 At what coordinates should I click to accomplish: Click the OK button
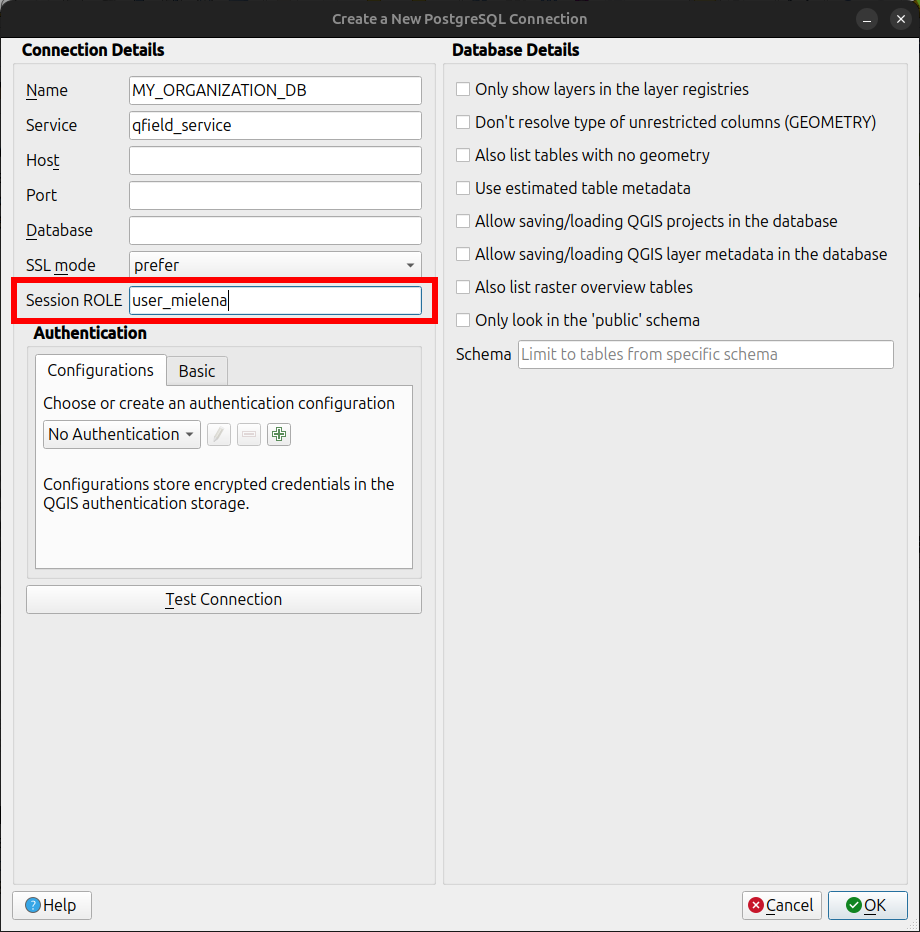867,905
